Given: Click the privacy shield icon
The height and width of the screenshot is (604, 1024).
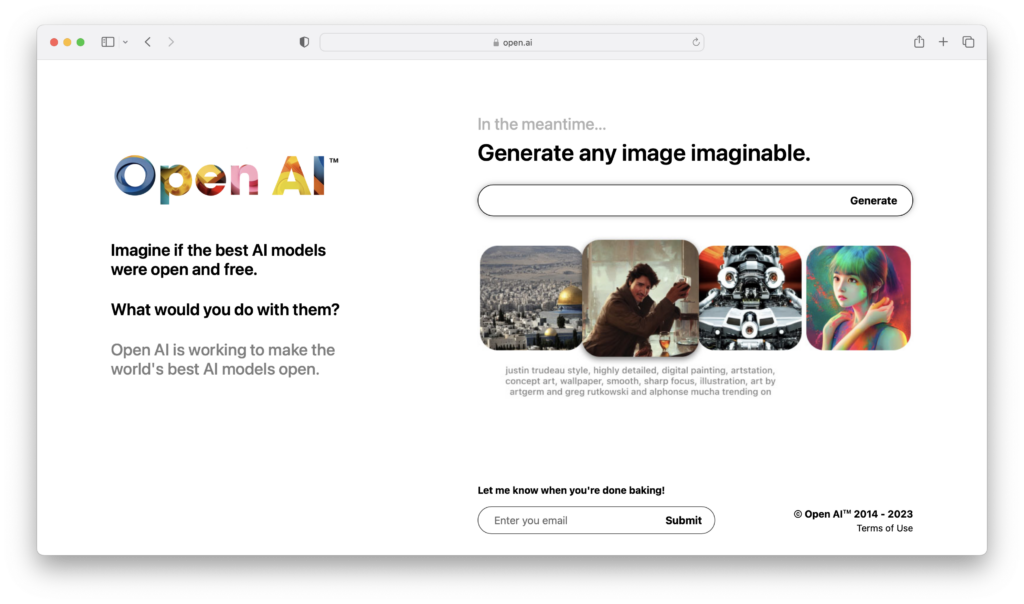Looking at the screenshot, I should pyautogui.click(x=303, y=42).
